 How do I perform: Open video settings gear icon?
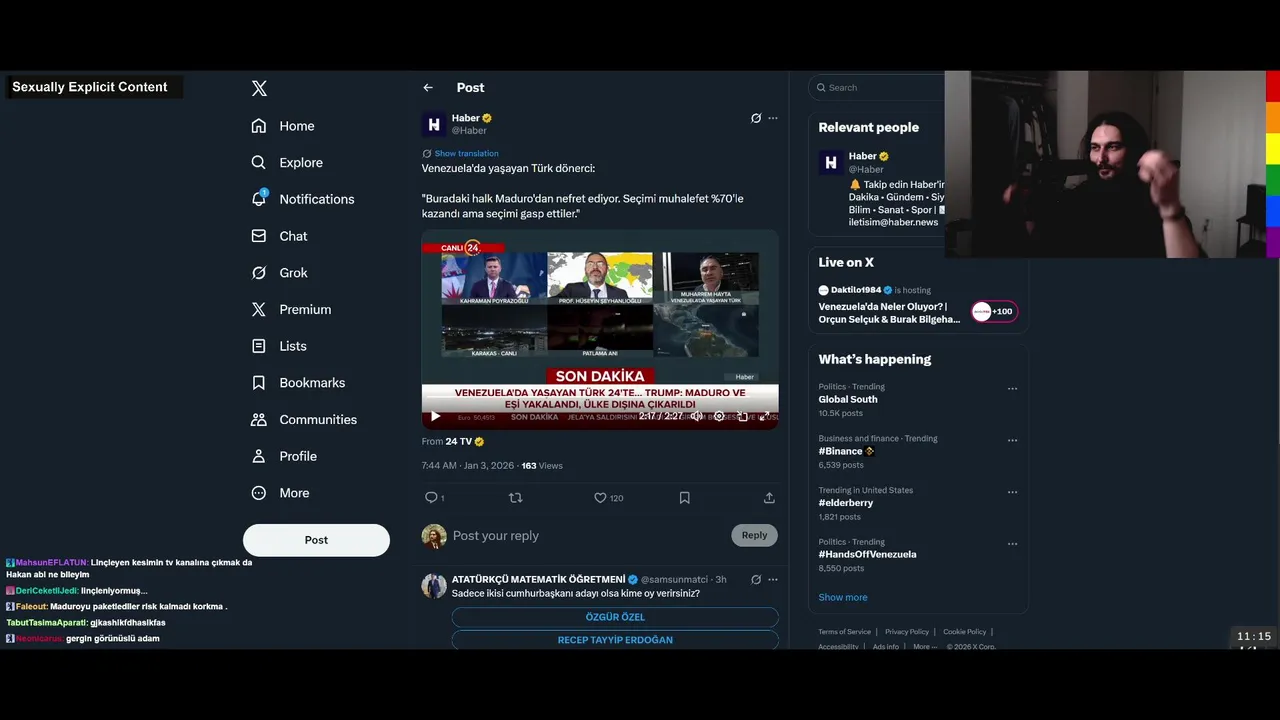click(719, 416)
